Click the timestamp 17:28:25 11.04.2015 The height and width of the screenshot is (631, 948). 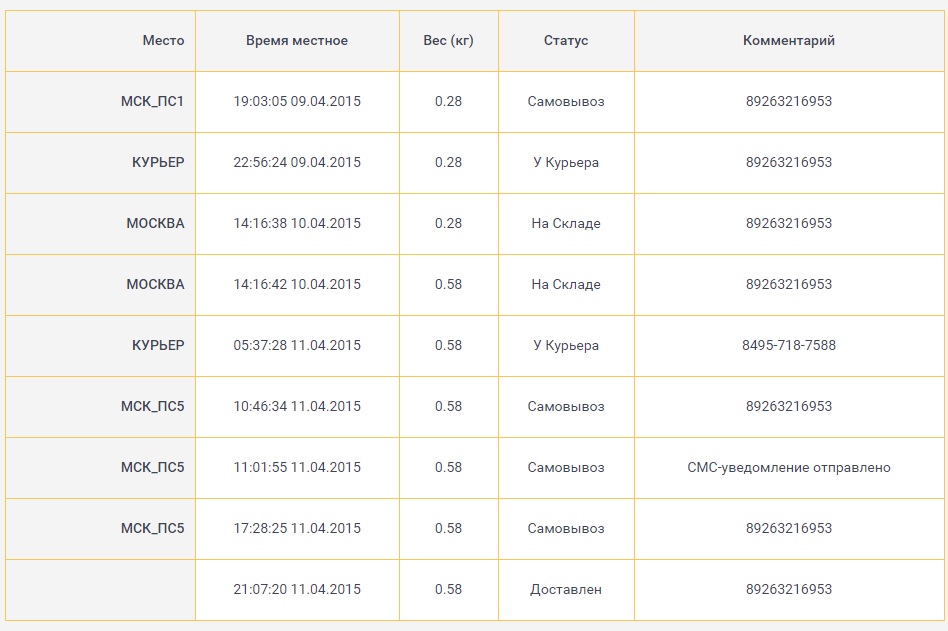(x=297, y=529)
